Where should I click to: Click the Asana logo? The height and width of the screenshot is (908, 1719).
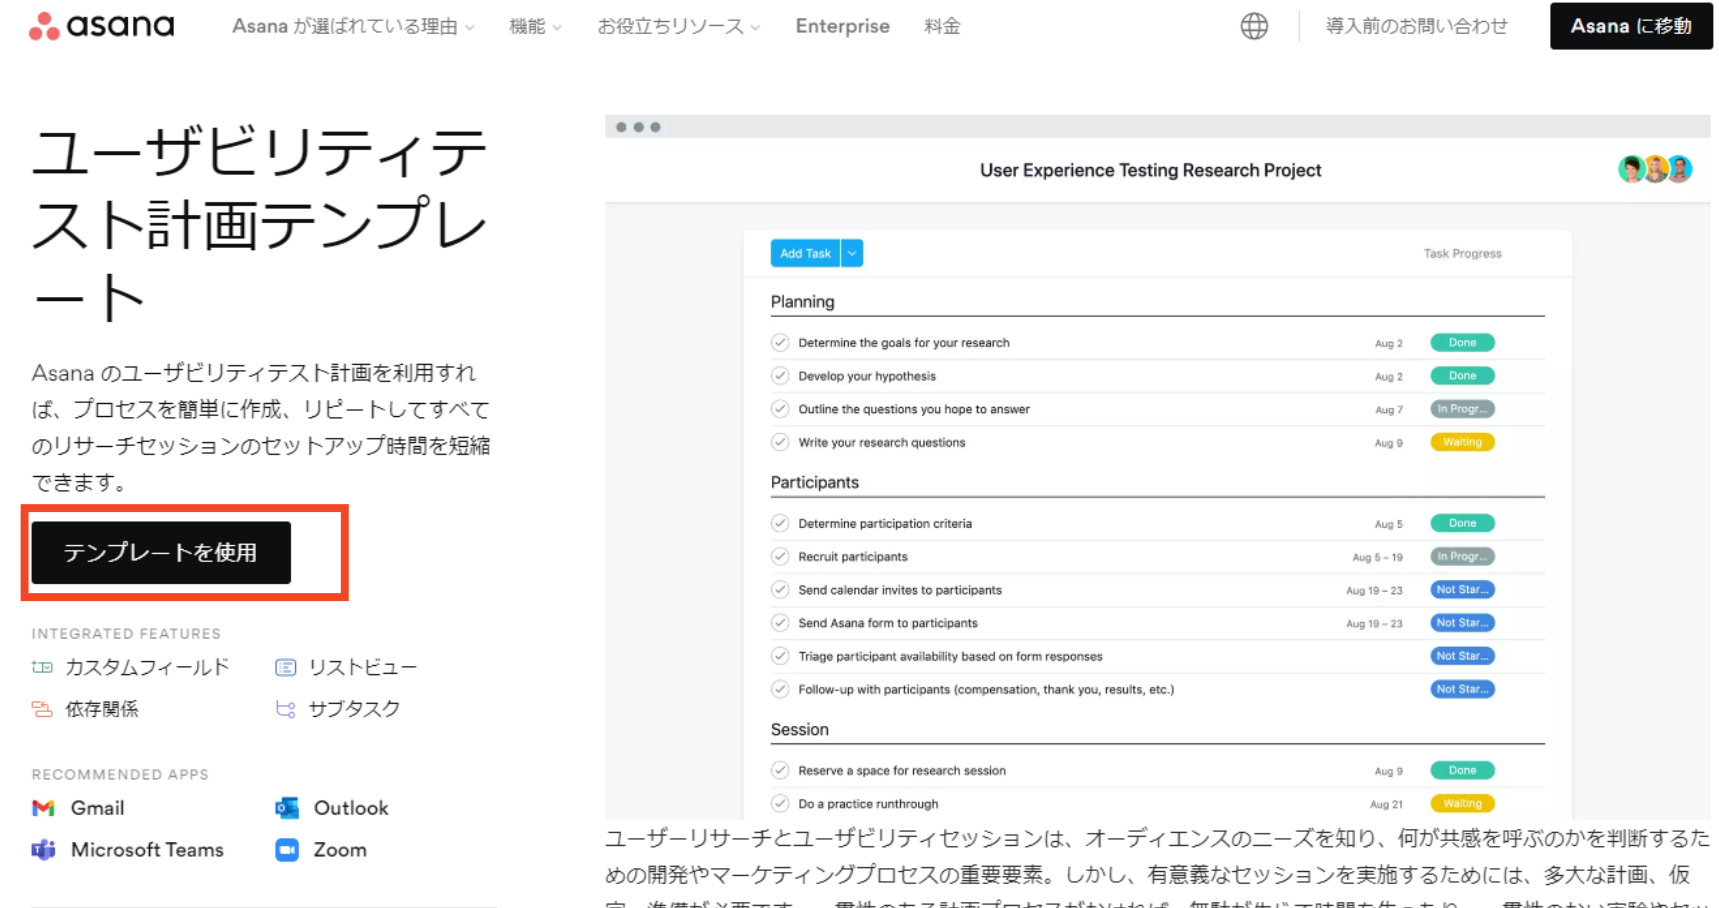click(101, 26)
